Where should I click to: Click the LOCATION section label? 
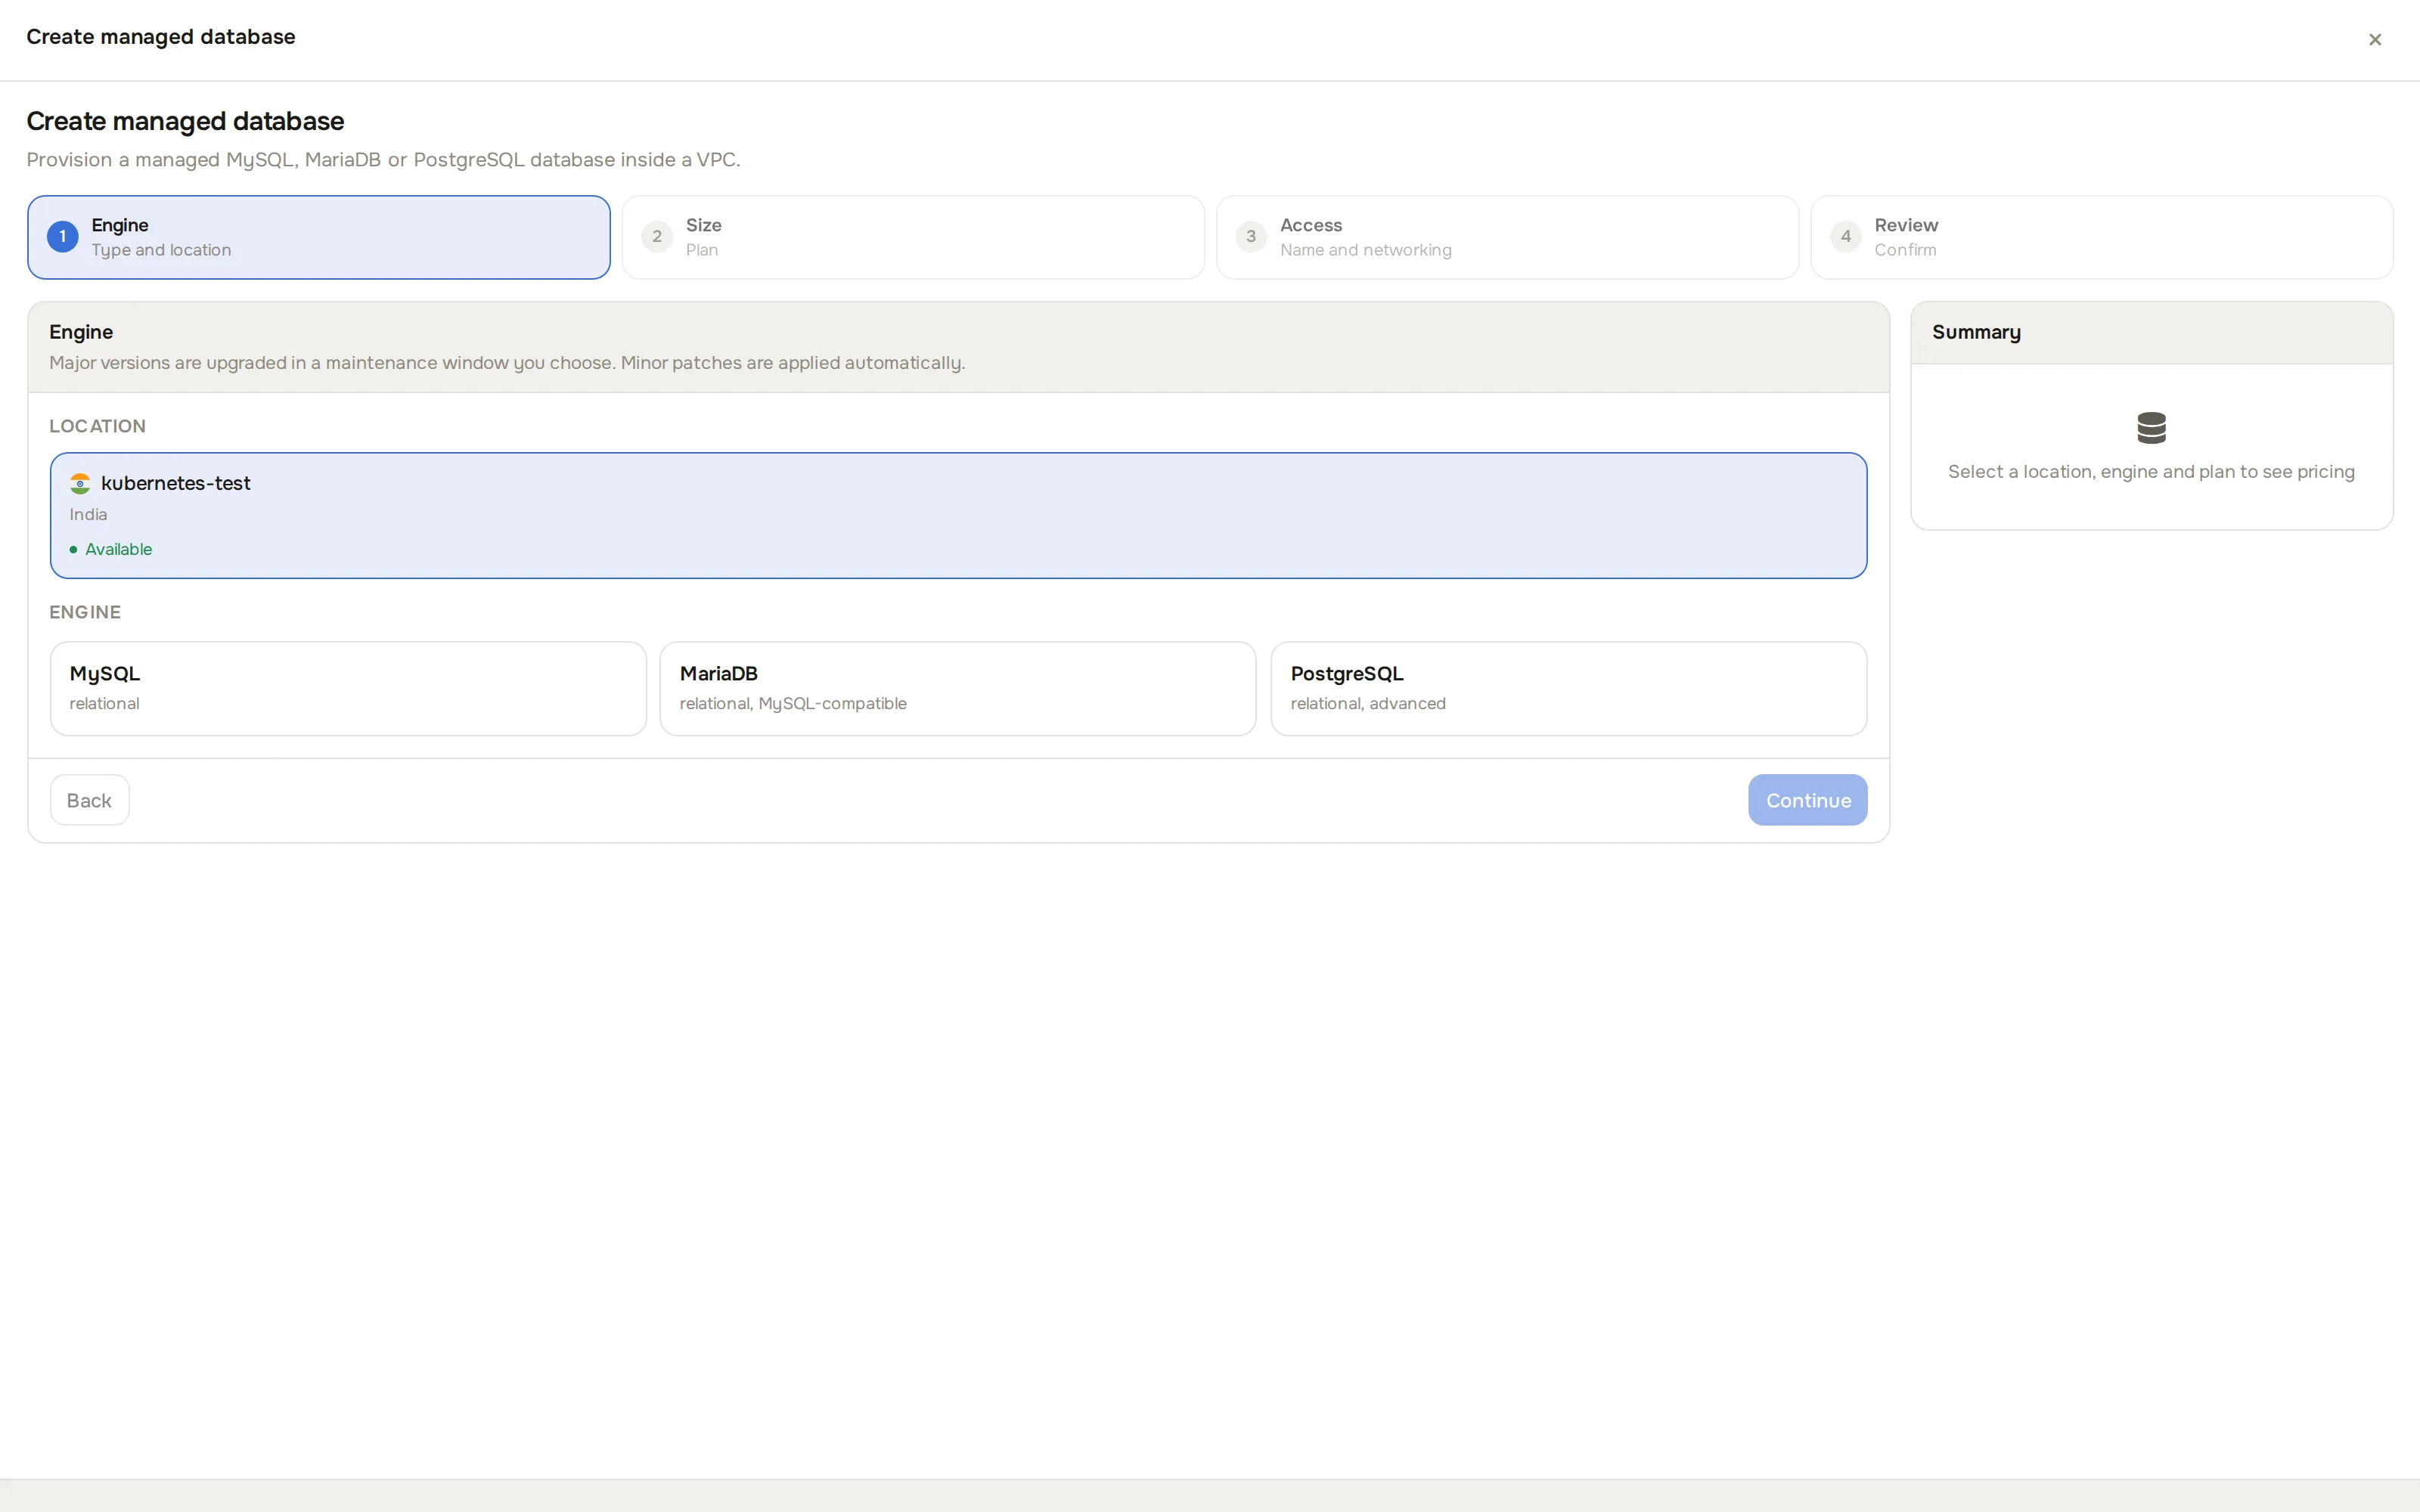(x=97, y=426)
